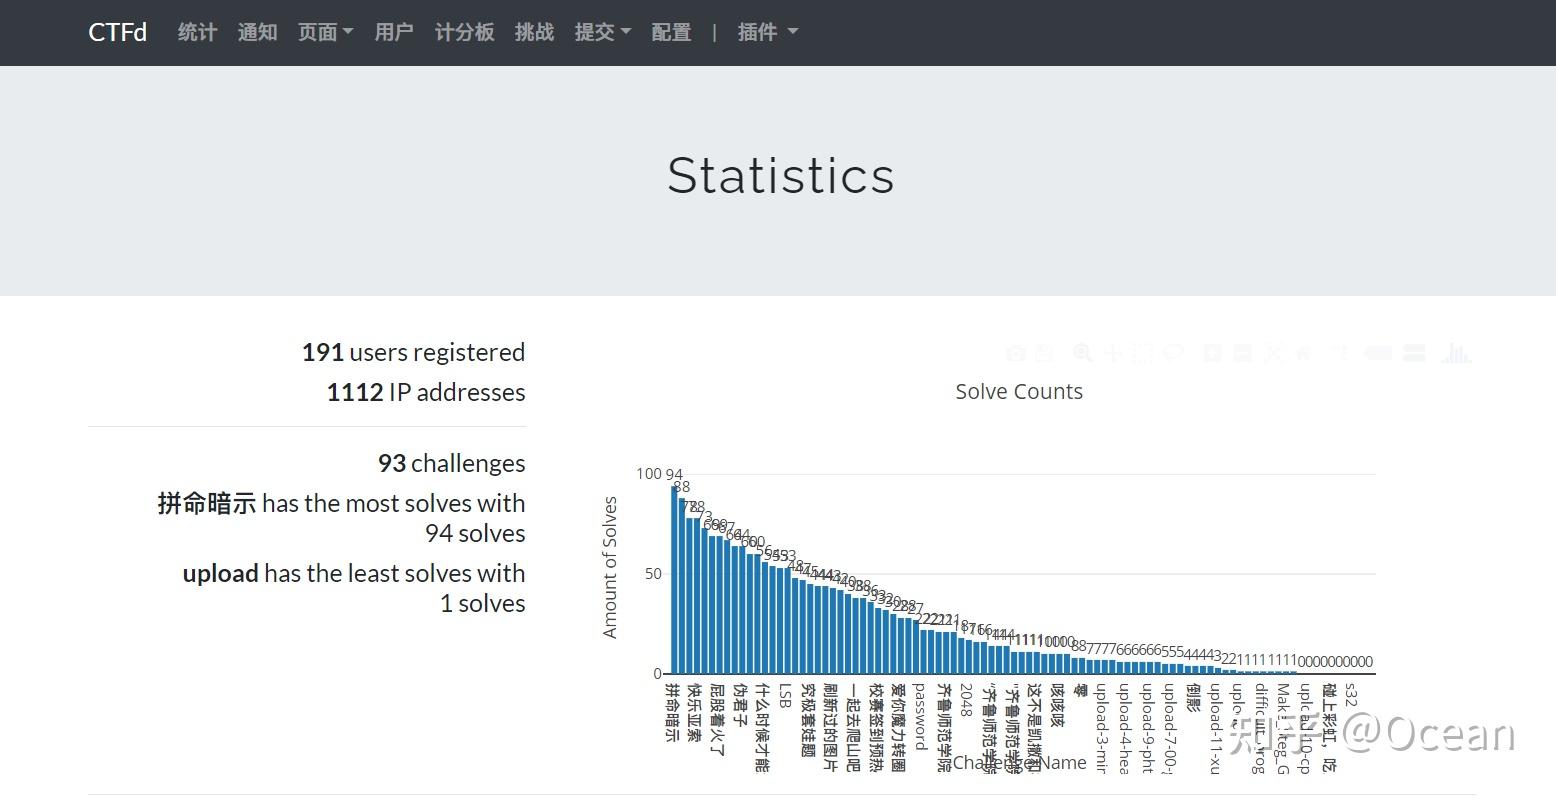Viewport: 1556px width, 797px height.
Task: Enable compare data on hover mode
Action: pos(1413,353)
